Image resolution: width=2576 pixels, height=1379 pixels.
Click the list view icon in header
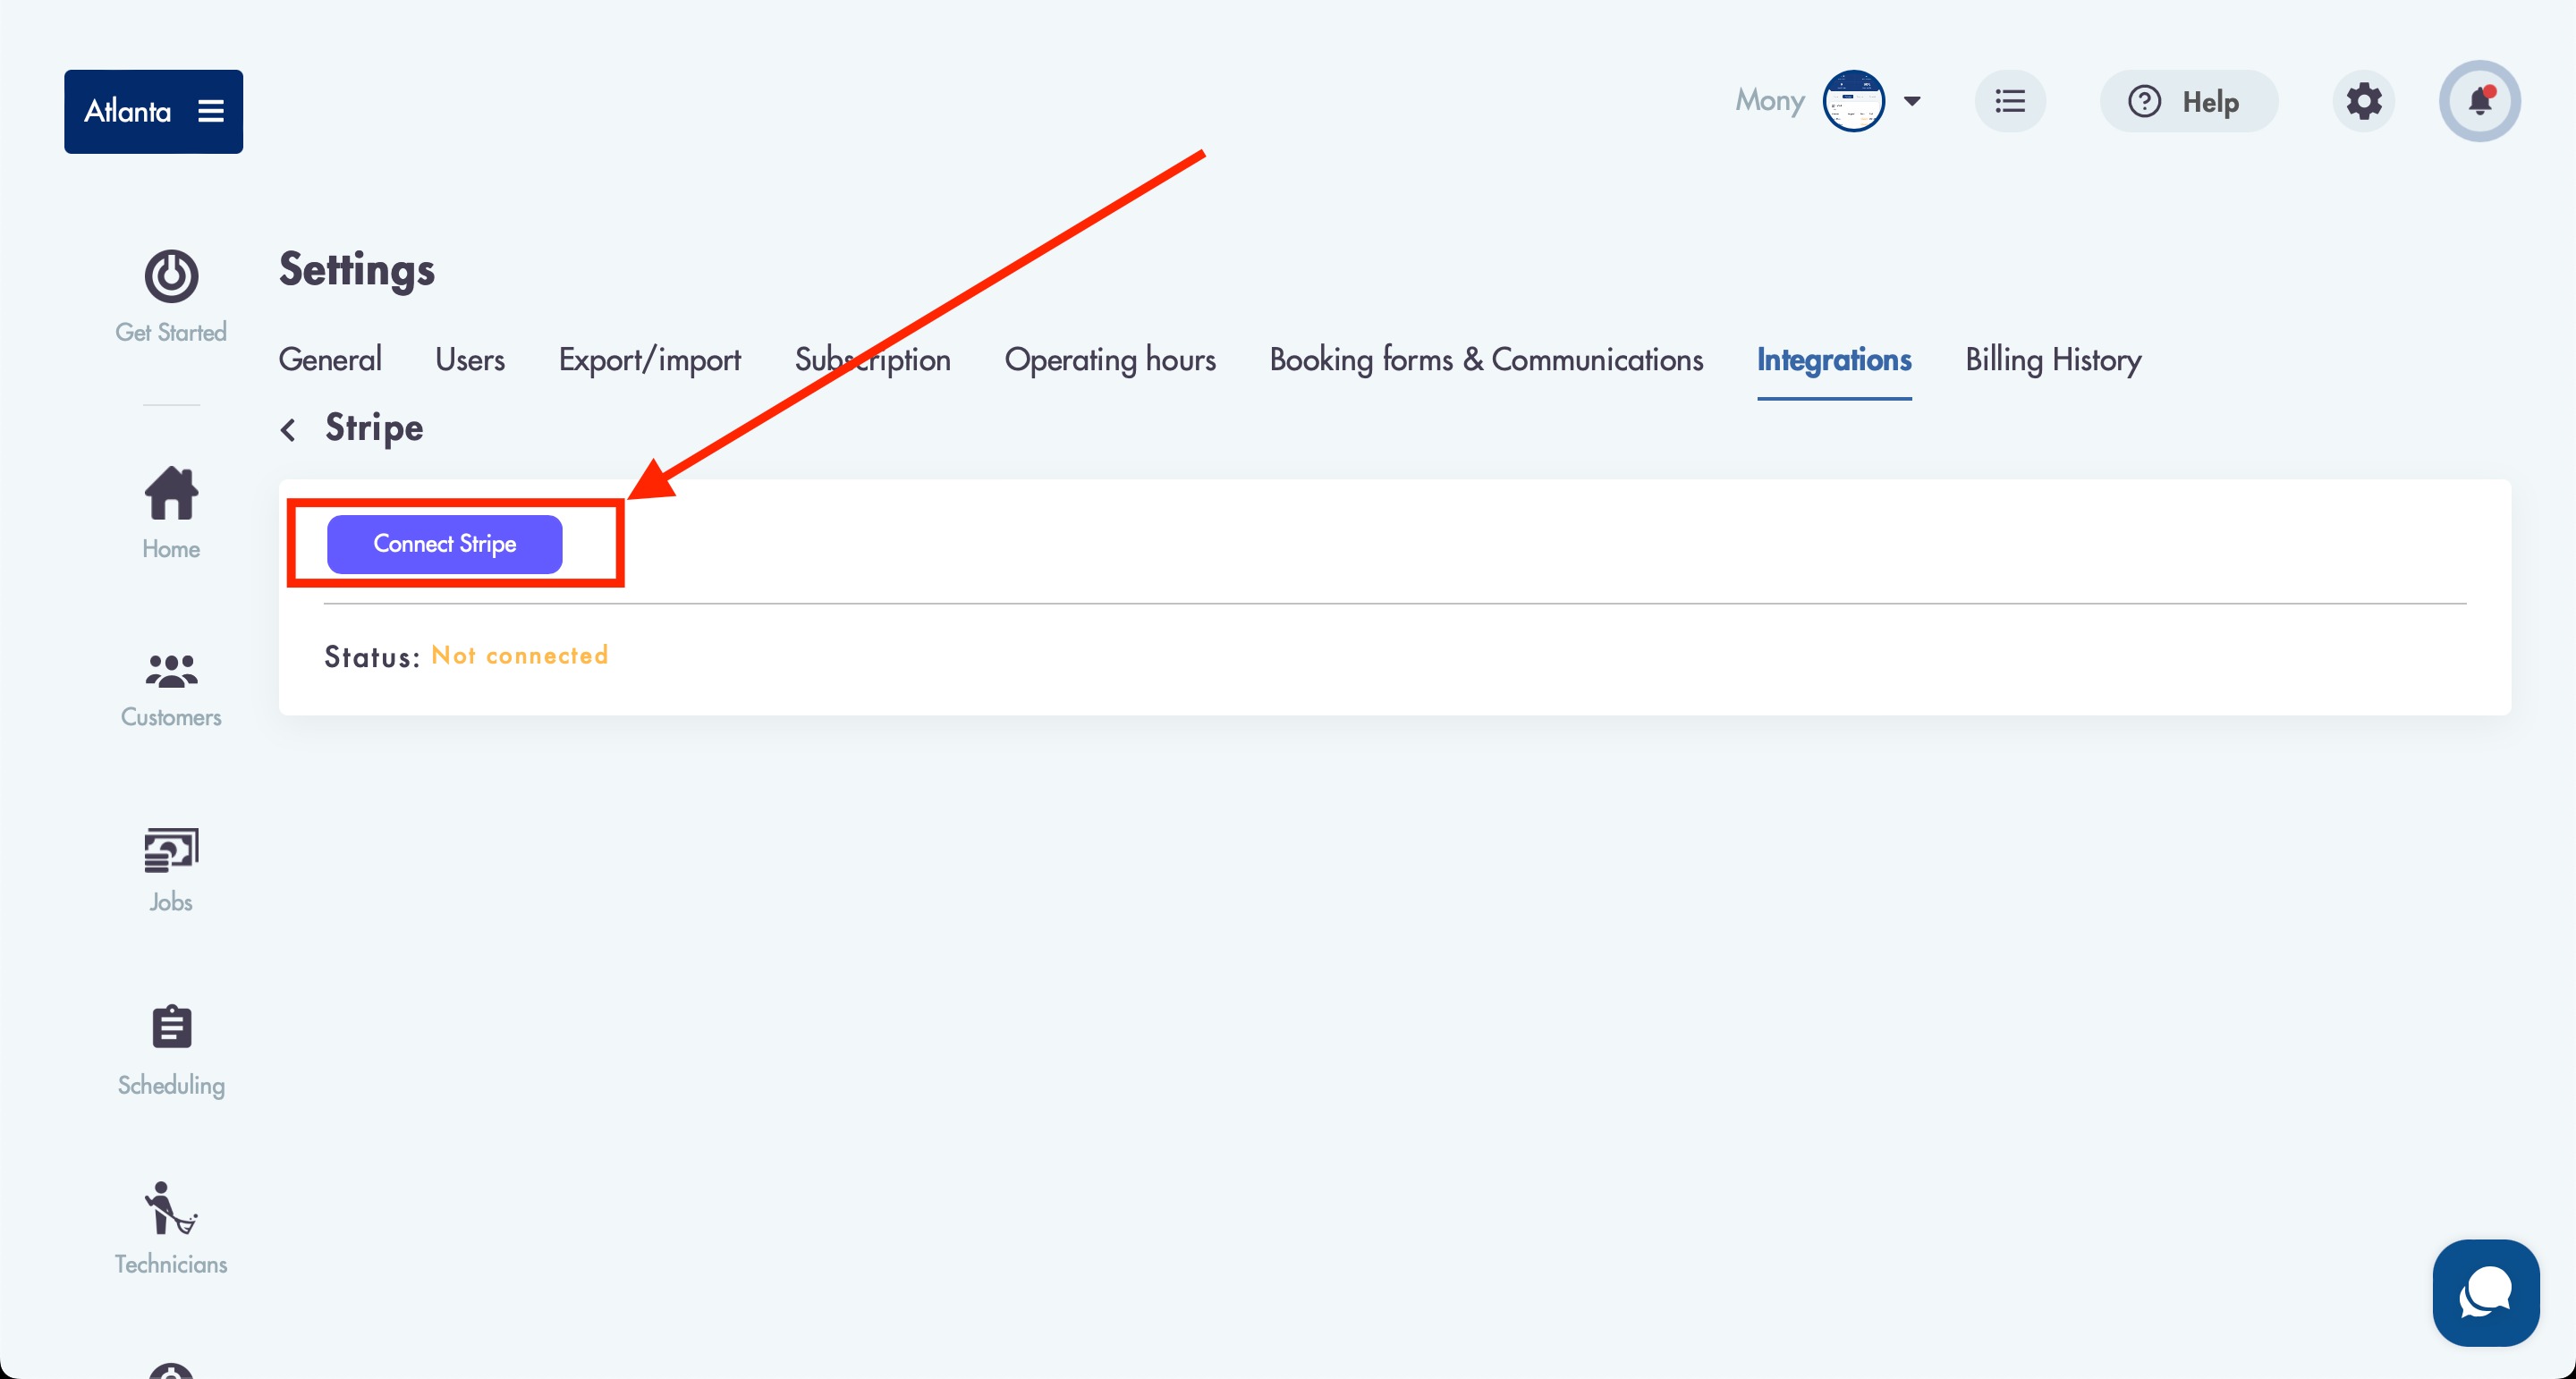(2010, 101)
